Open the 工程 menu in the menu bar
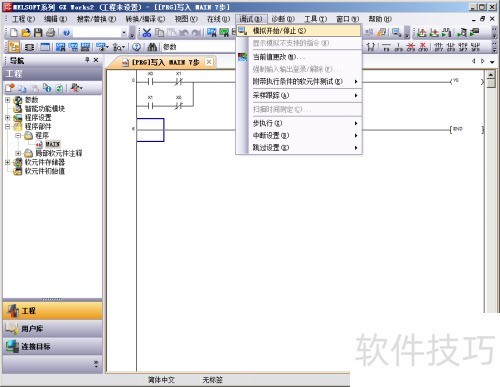This screenshot has height=387, width=500. (23, 19)
